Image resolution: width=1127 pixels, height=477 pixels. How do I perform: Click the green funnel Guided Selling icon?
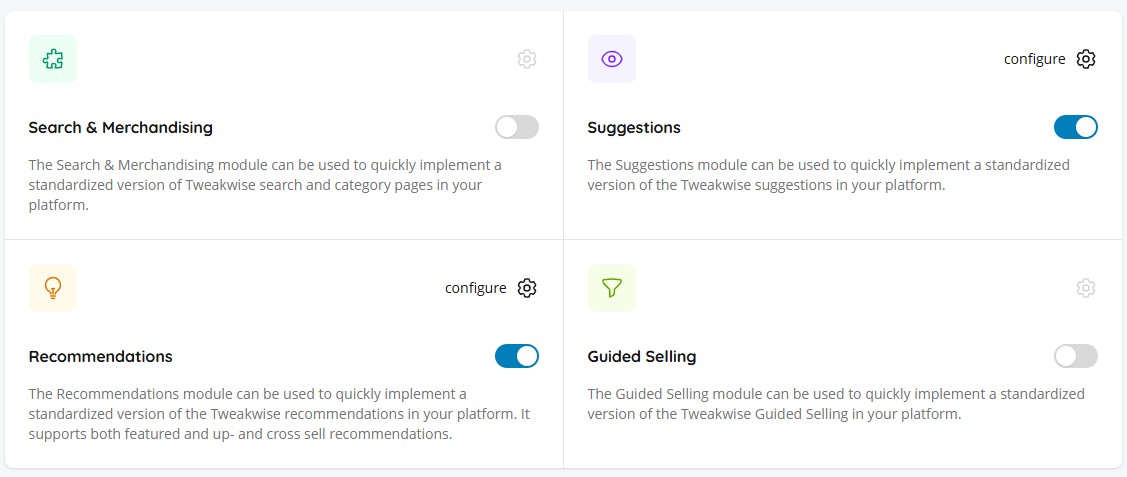(612, 288)
